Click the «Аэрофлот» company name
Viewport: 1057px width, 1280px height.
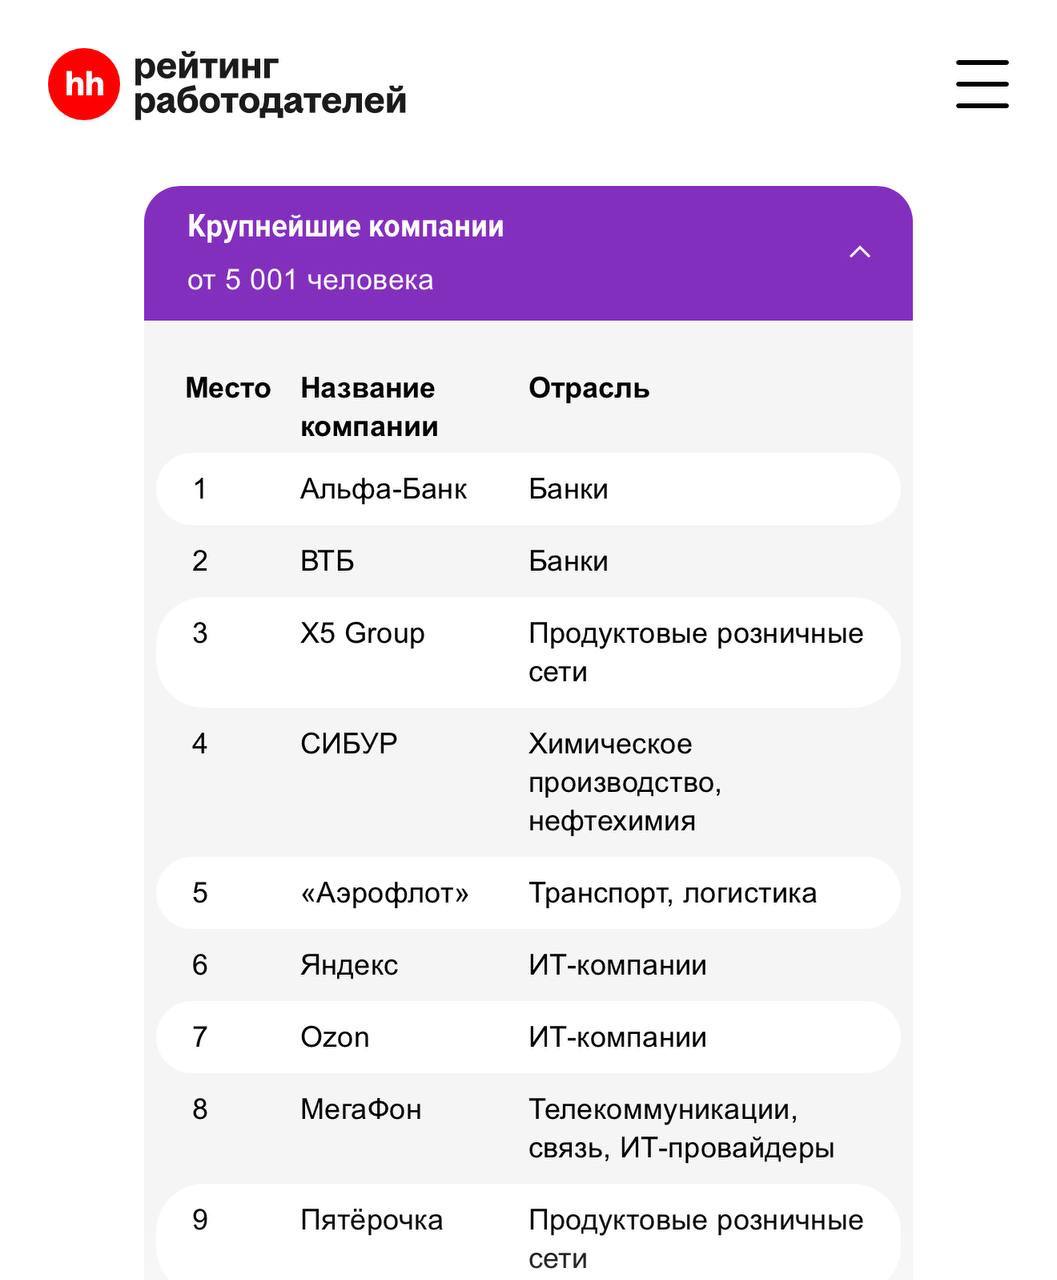click(x=384, y=893)
